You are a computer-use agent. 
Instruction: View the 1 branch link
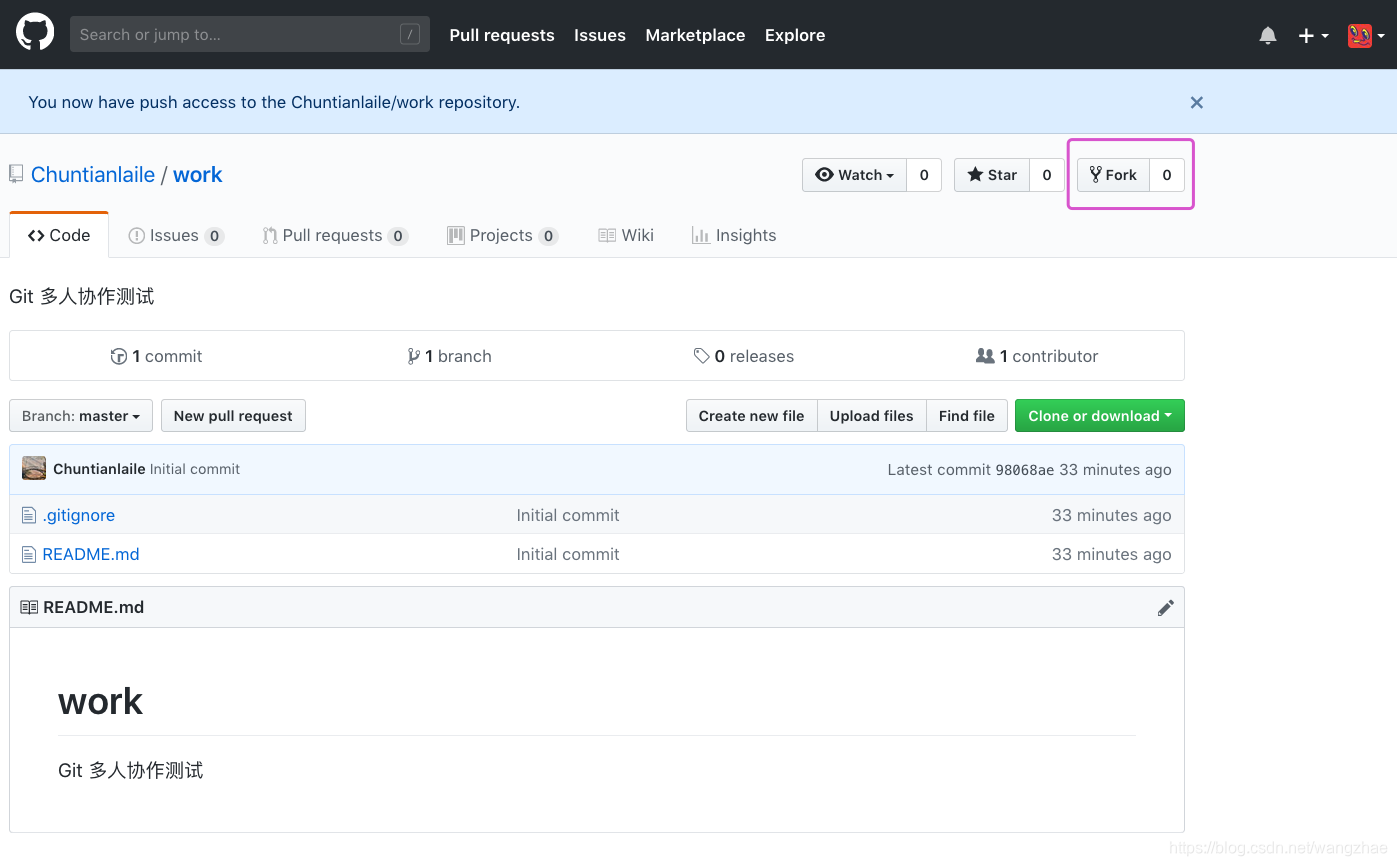tap(449, 356)
